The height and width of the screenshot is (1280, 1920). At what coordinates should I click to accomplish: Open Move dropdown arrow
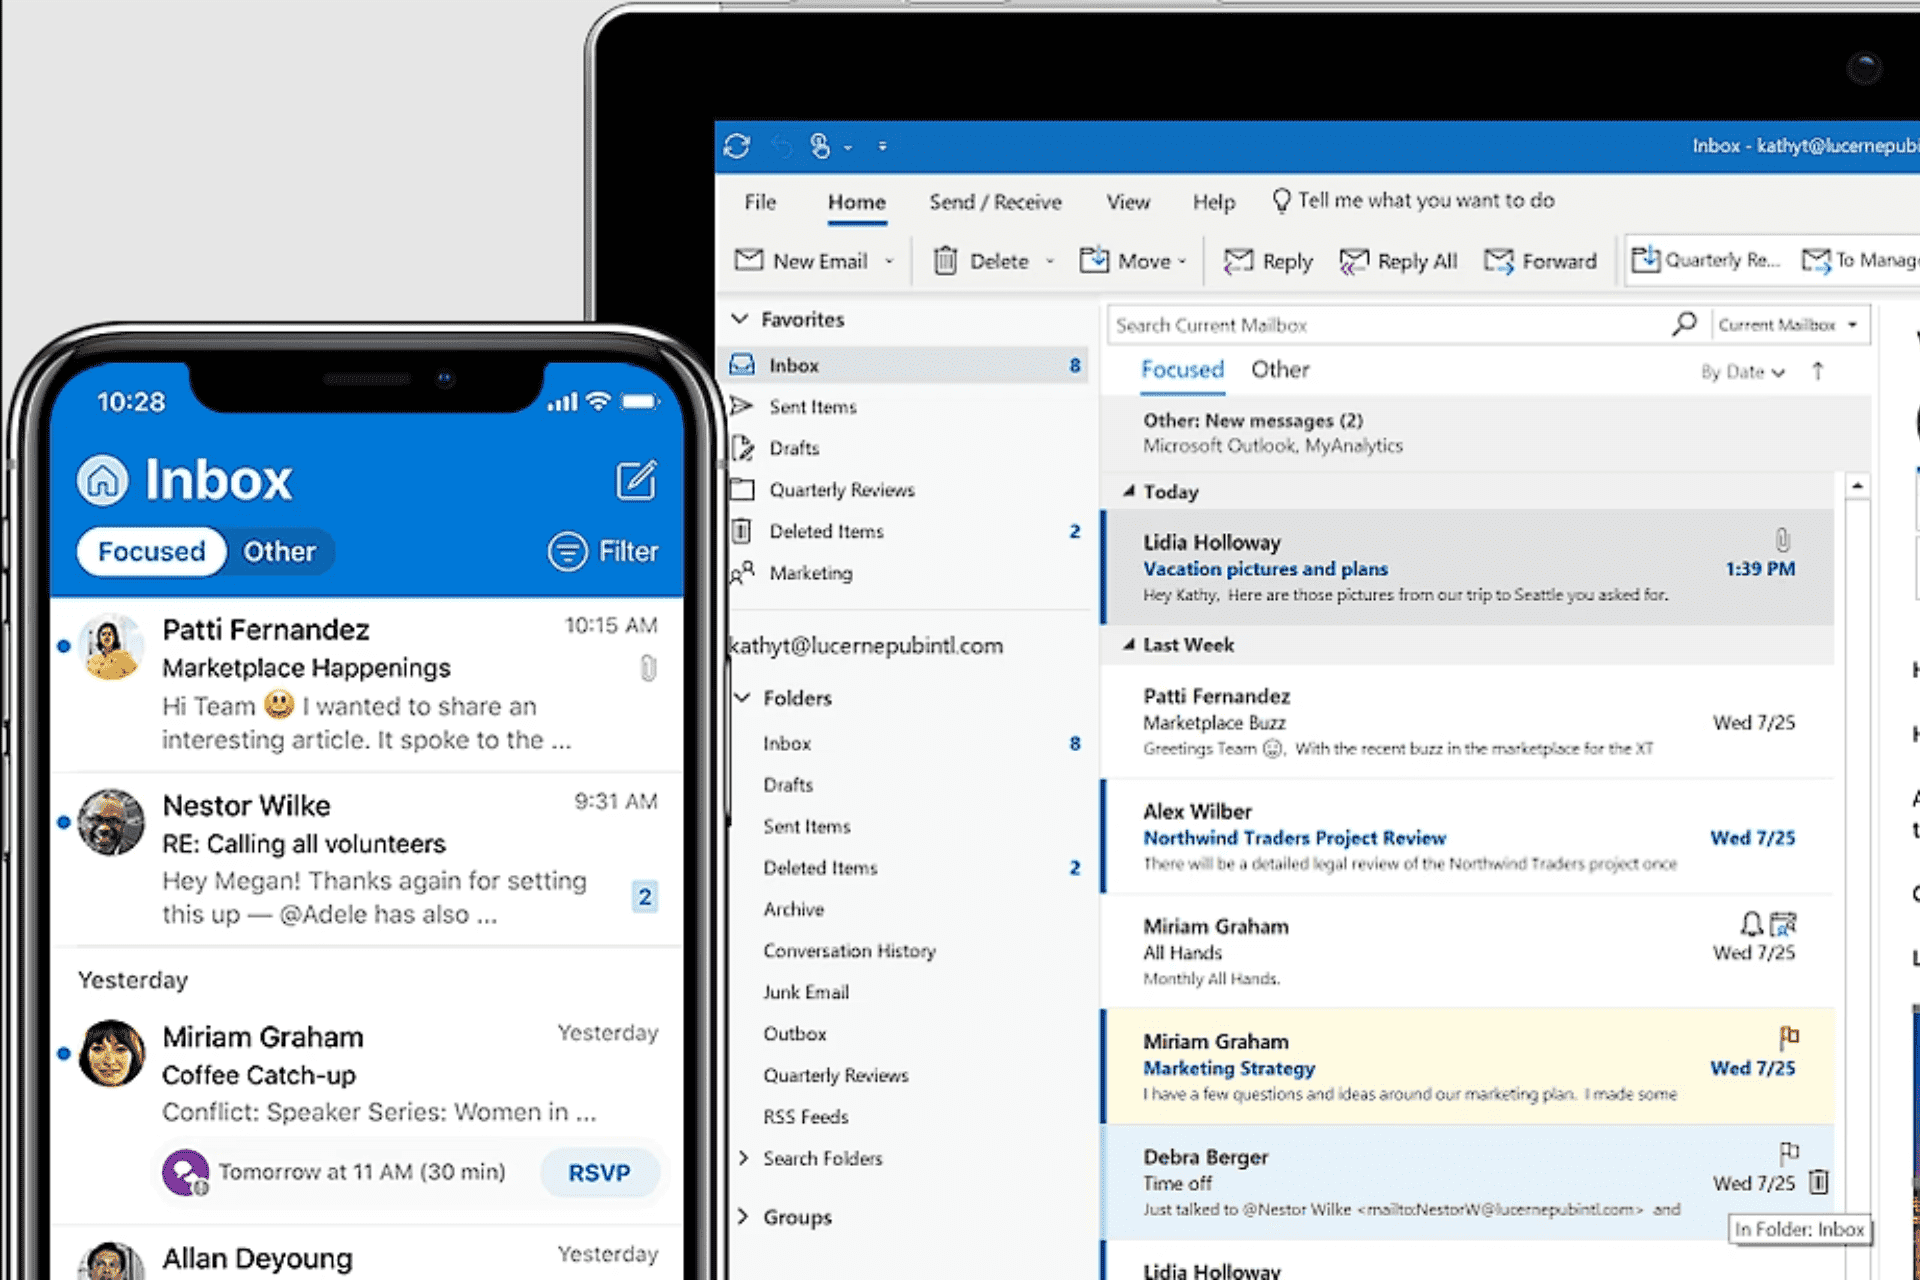(x=1182, y=262)
